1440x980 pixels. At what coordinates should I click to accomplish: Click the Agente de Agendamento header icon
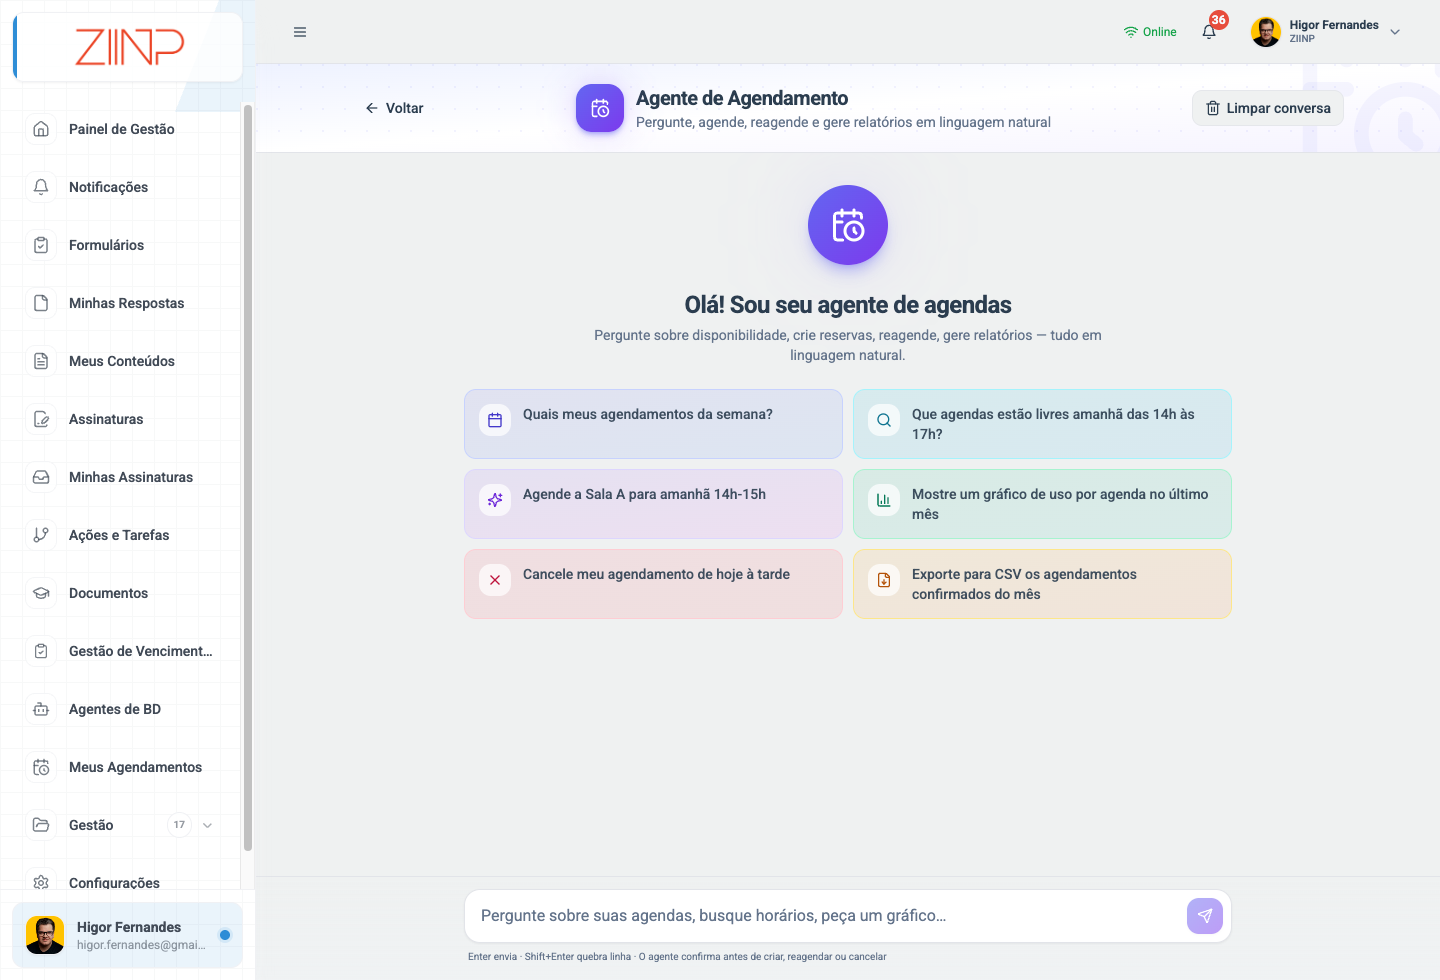(600, 108)
